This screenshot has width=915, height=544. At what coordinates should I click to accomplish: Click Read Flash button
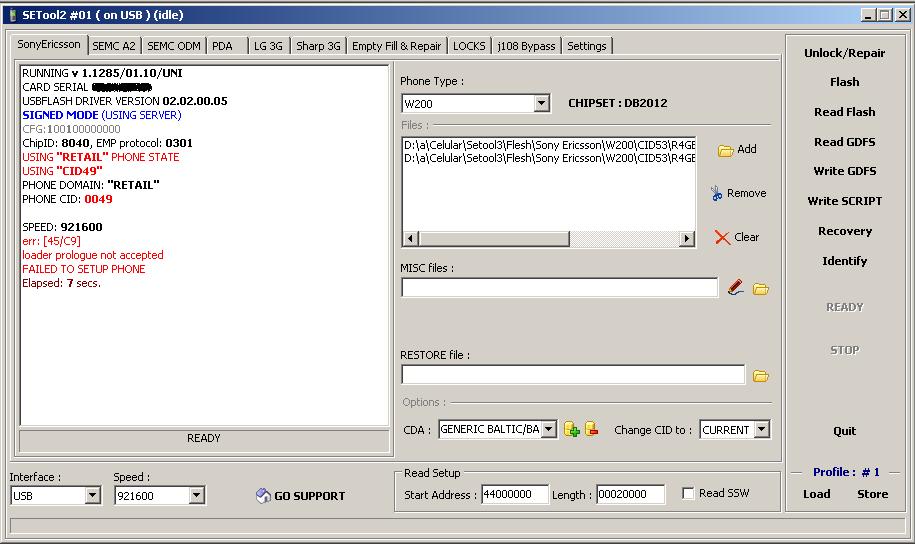(x=844, y=112)
